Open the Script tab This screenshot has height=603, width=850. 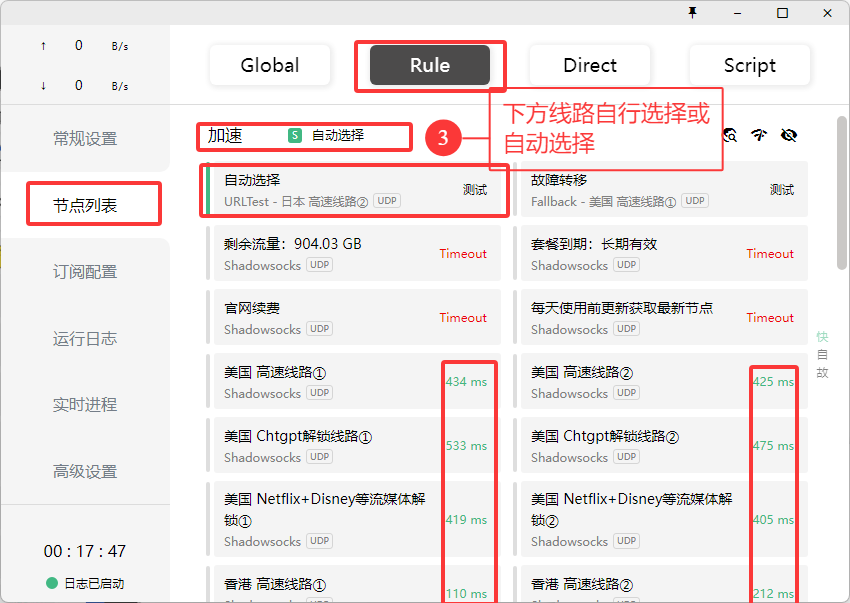click(x=749, y=65)
